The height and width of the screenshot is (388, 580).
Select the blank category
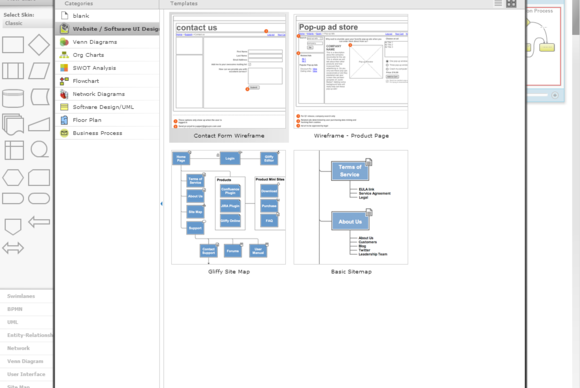coord(107,16)
